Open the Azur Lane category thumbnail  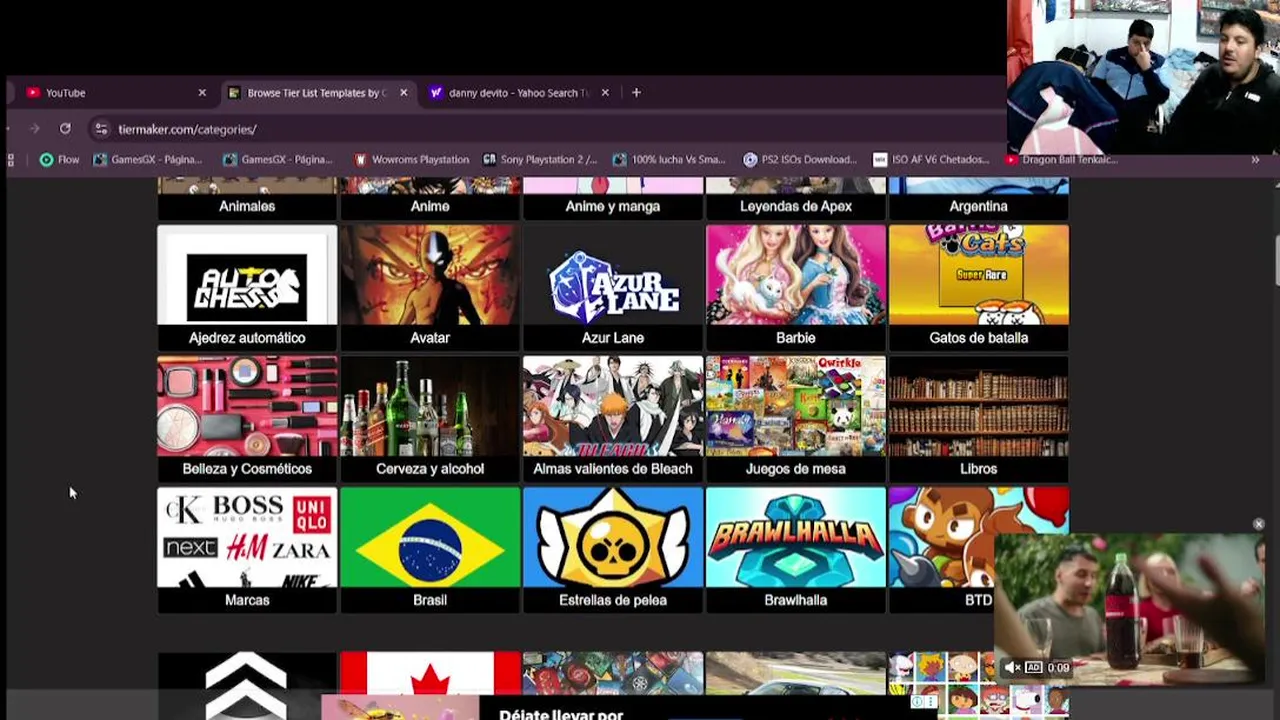(613, 275)
